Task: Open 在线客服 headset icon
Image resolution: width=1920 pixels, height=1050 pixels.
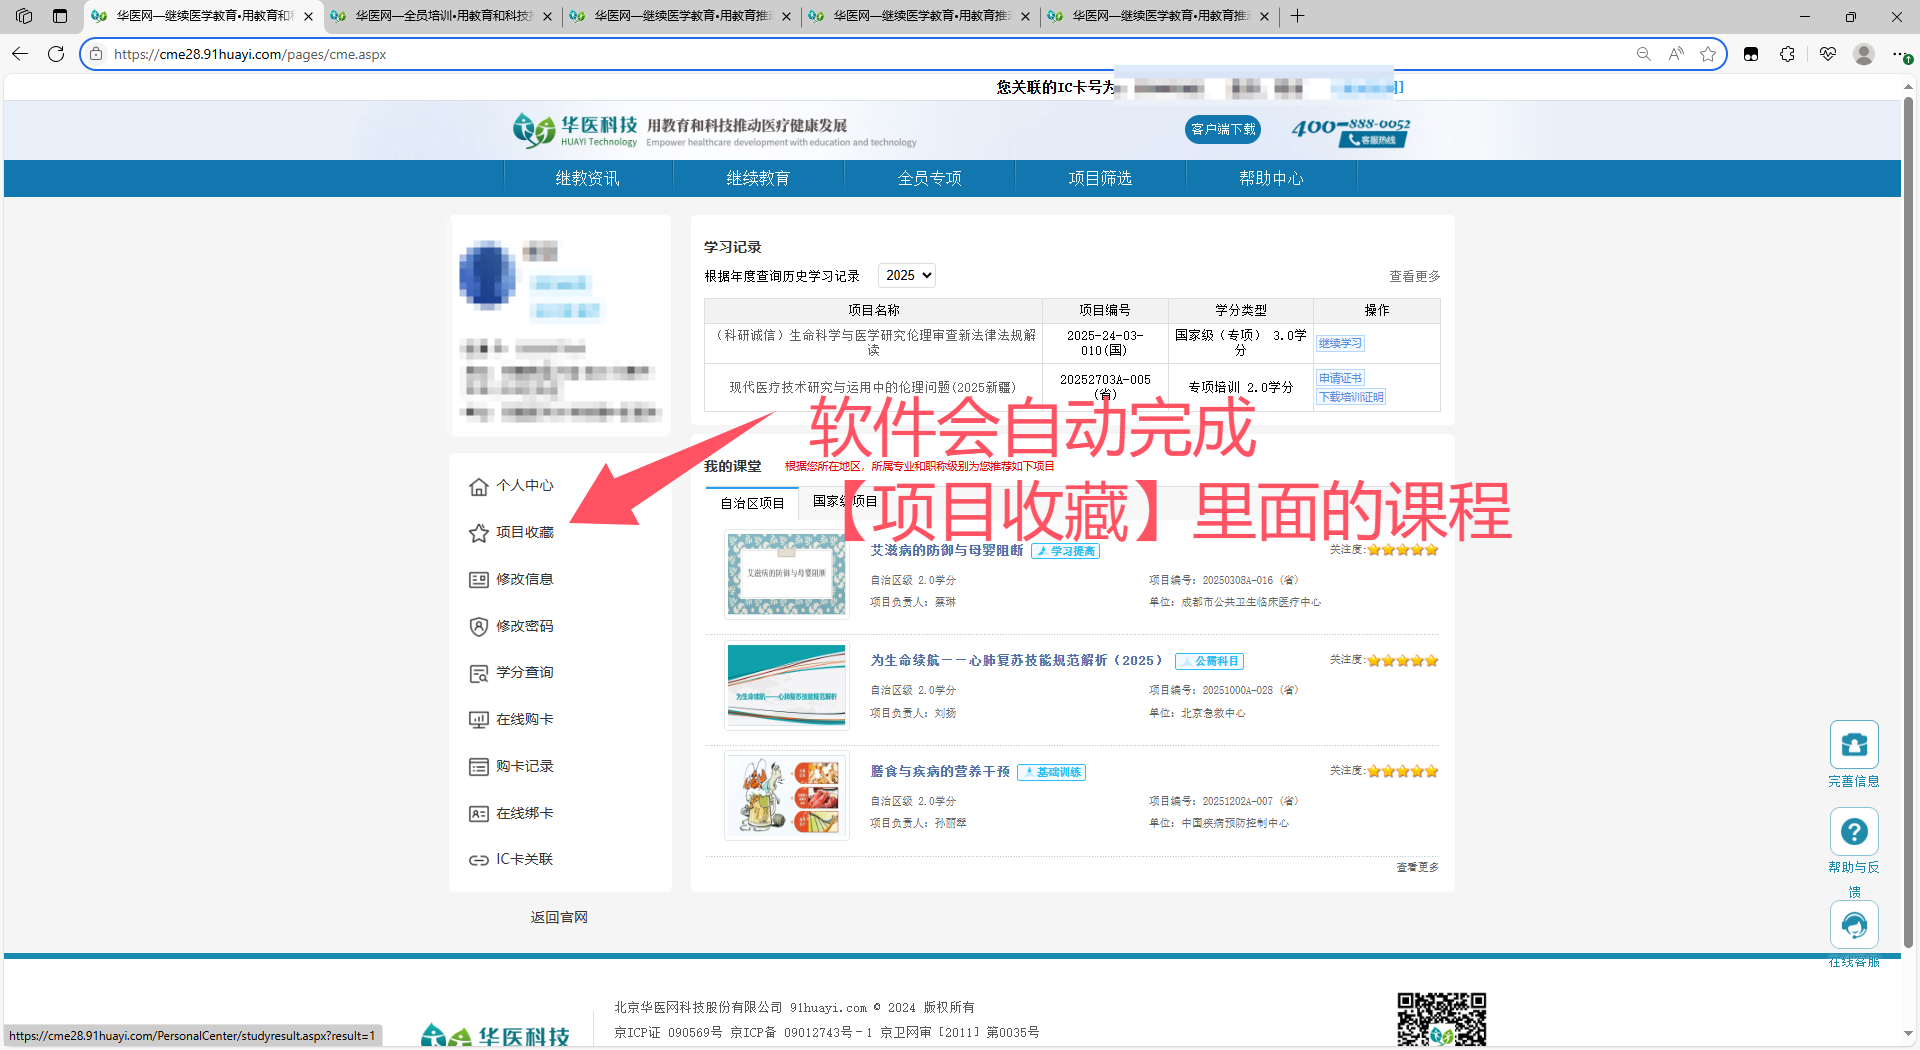Action: coord(1854,925)
